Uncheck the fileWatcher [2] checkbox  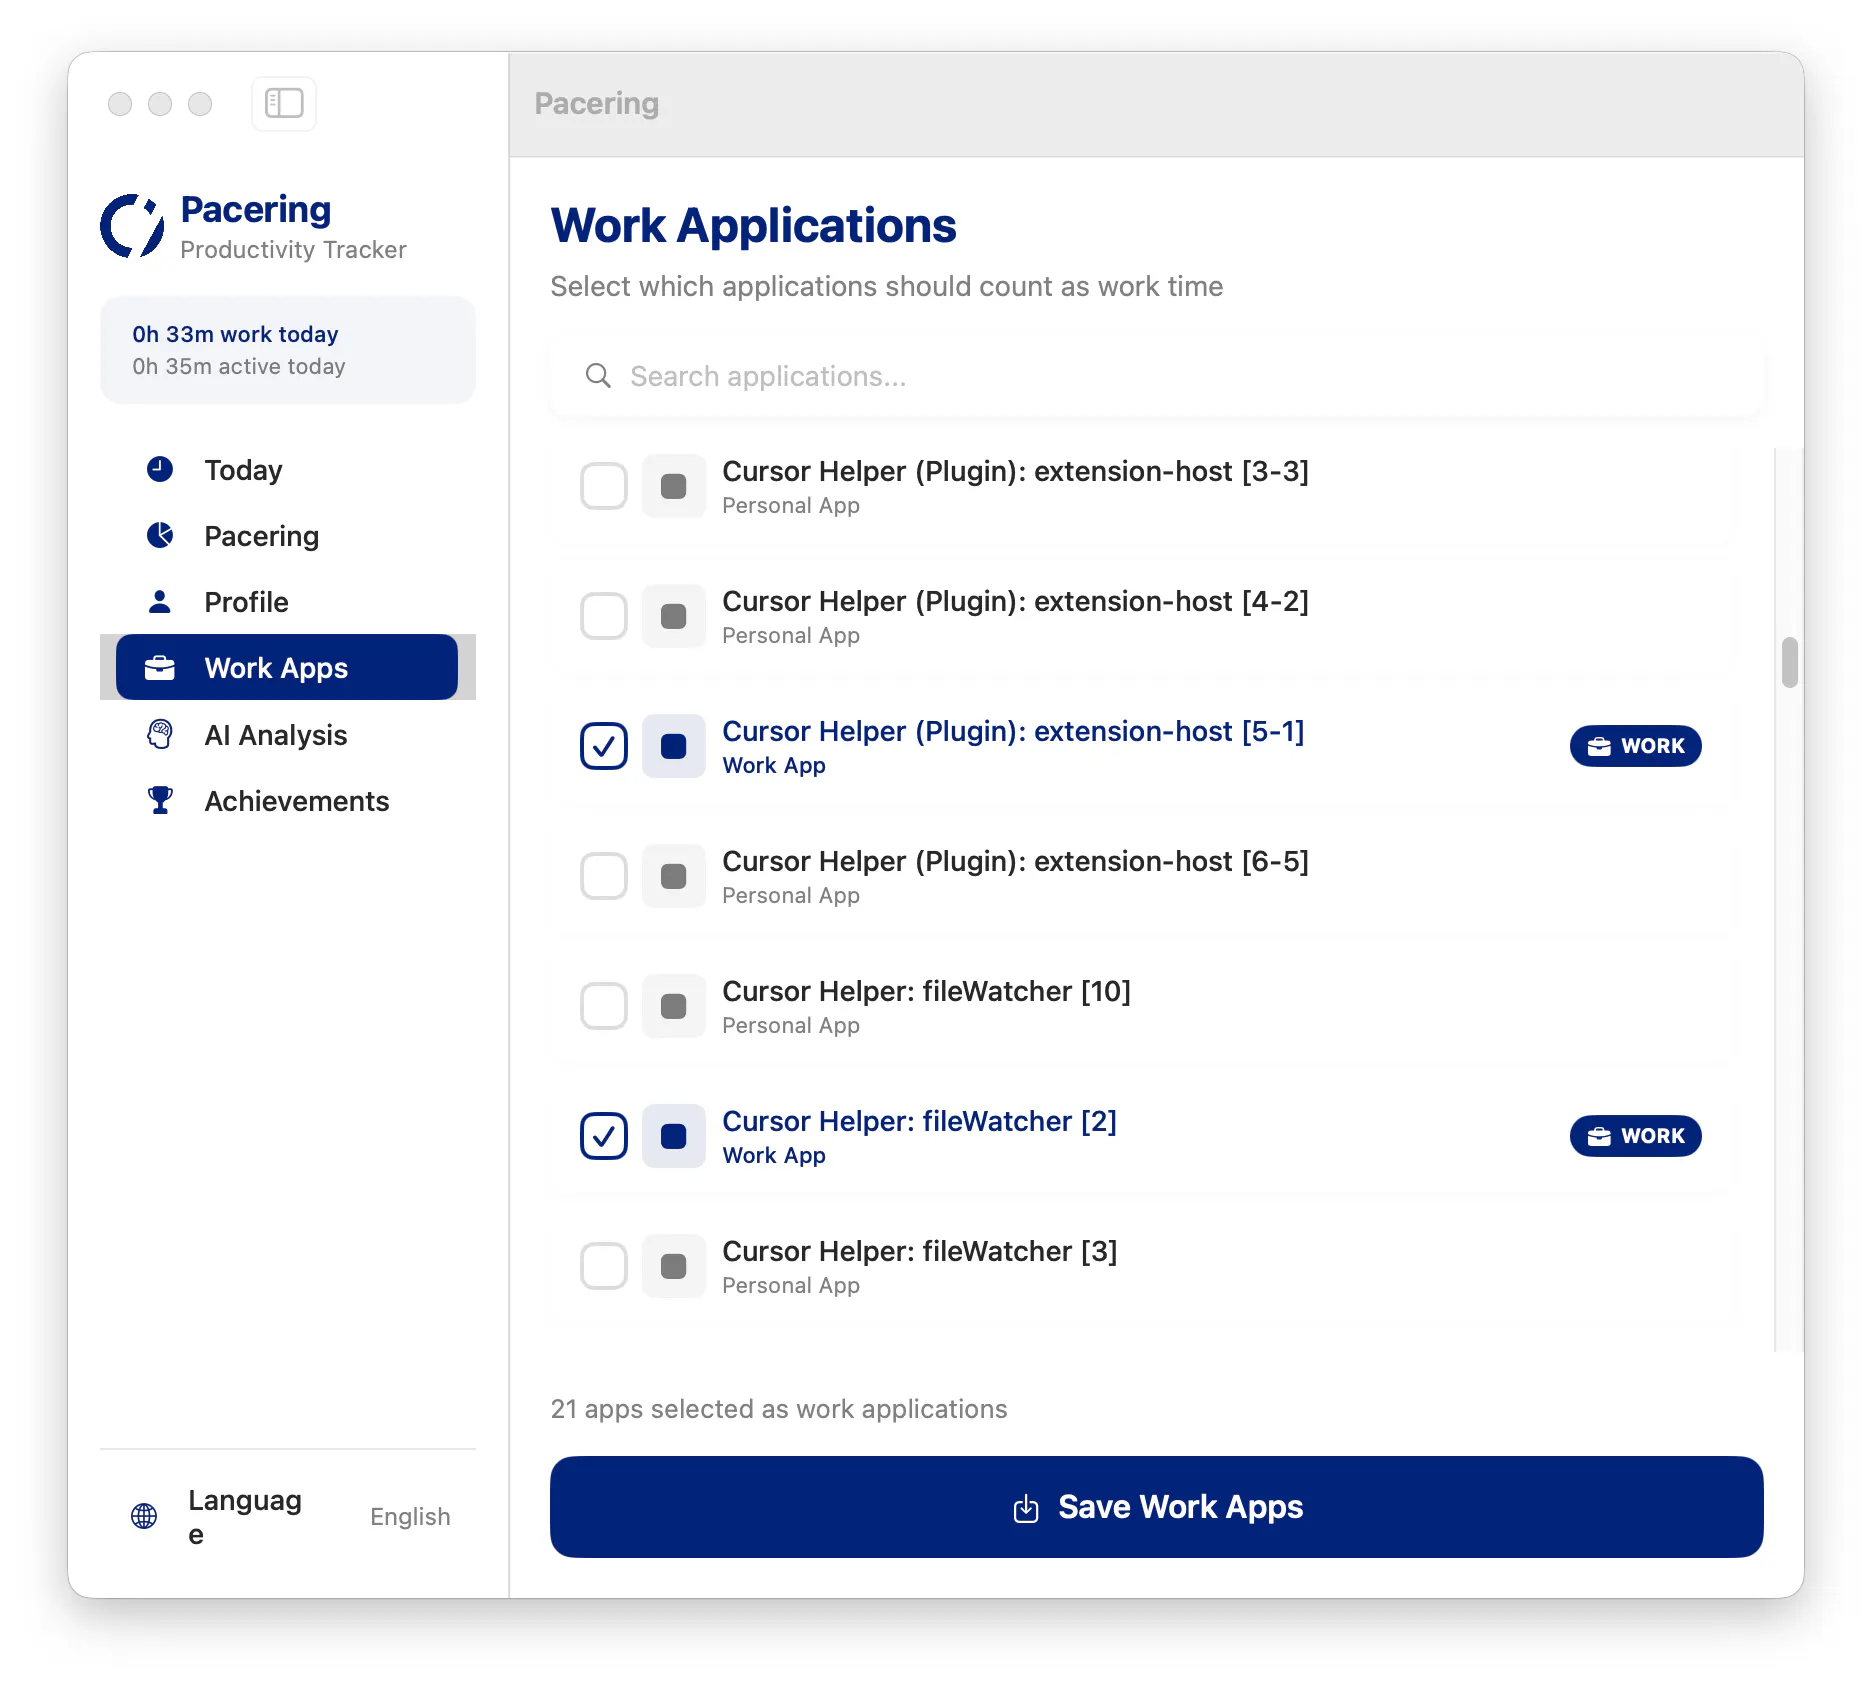(x=604, y=1136)
